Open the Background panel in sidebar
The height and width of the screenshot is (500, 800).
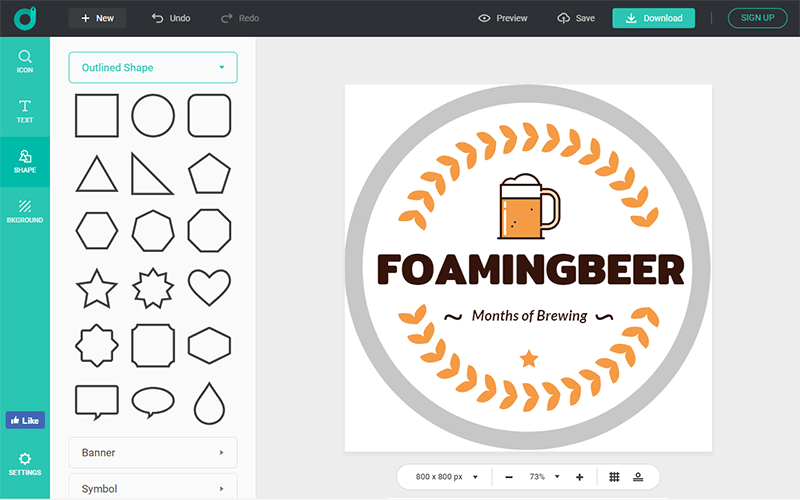[x=25, y=211]
